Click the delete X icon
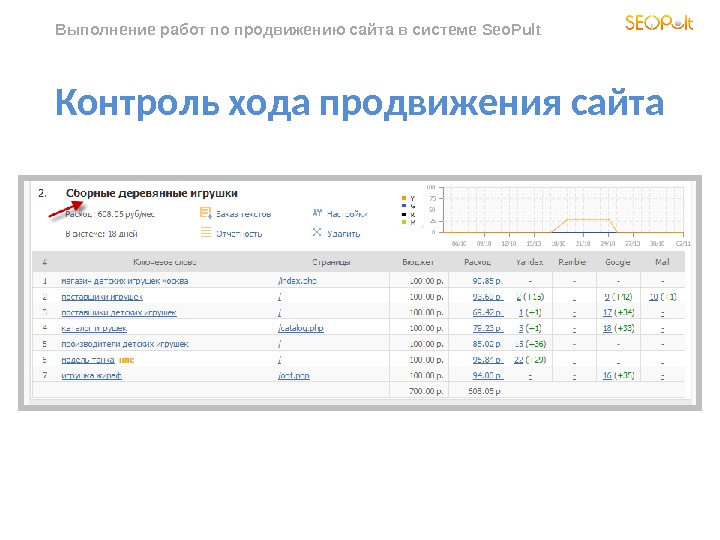This screenshot has height=540, width=720. (317, 232)
